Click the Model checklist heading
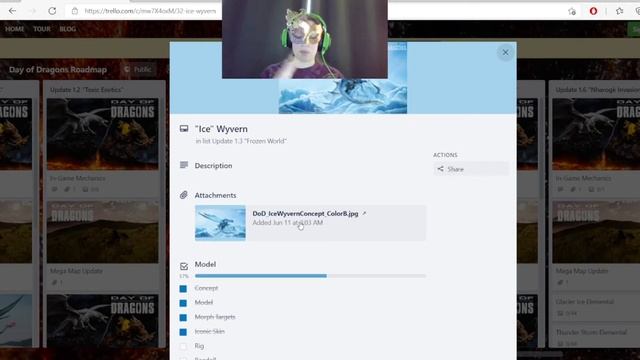Viewport: 640px width, 360px height. pos(205,264)
